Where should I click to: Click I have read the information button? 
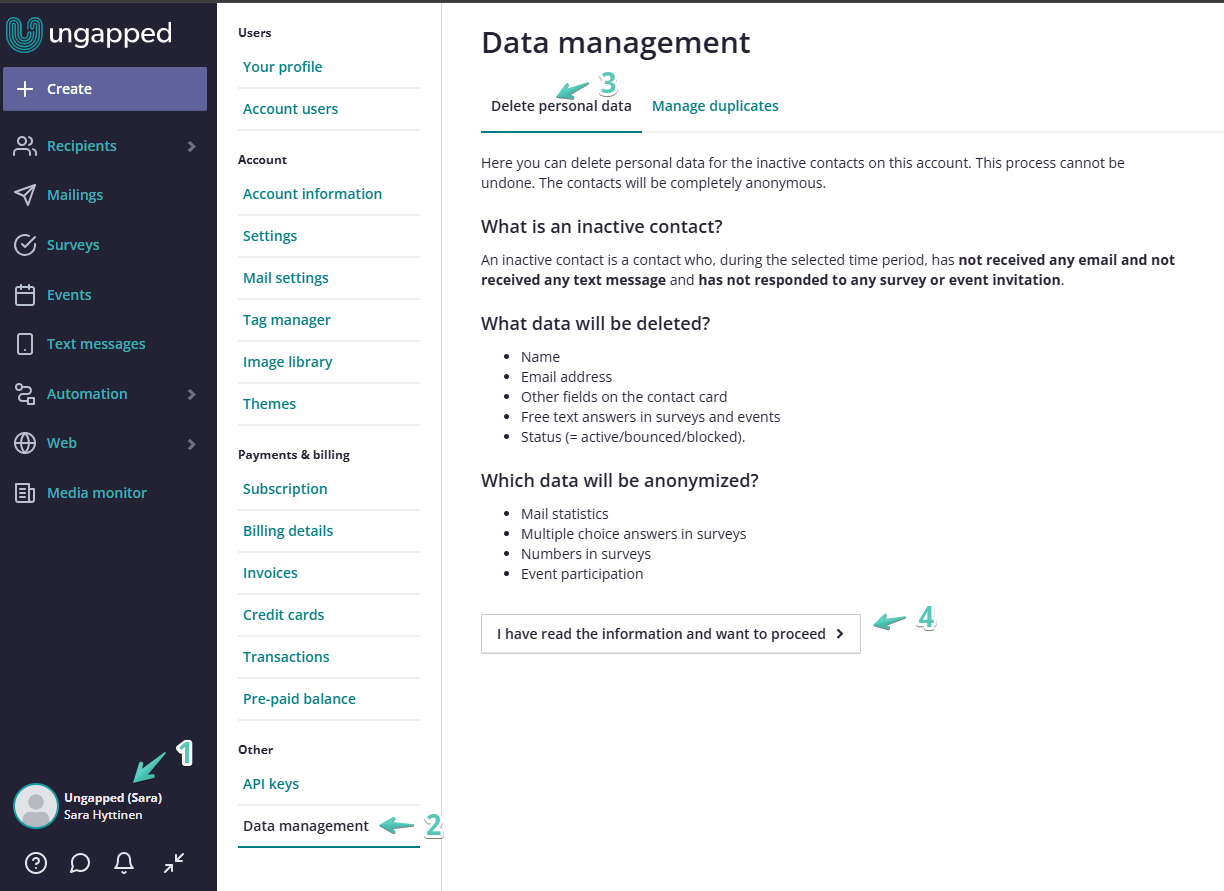pyautogui.click(x=671, y=634)
